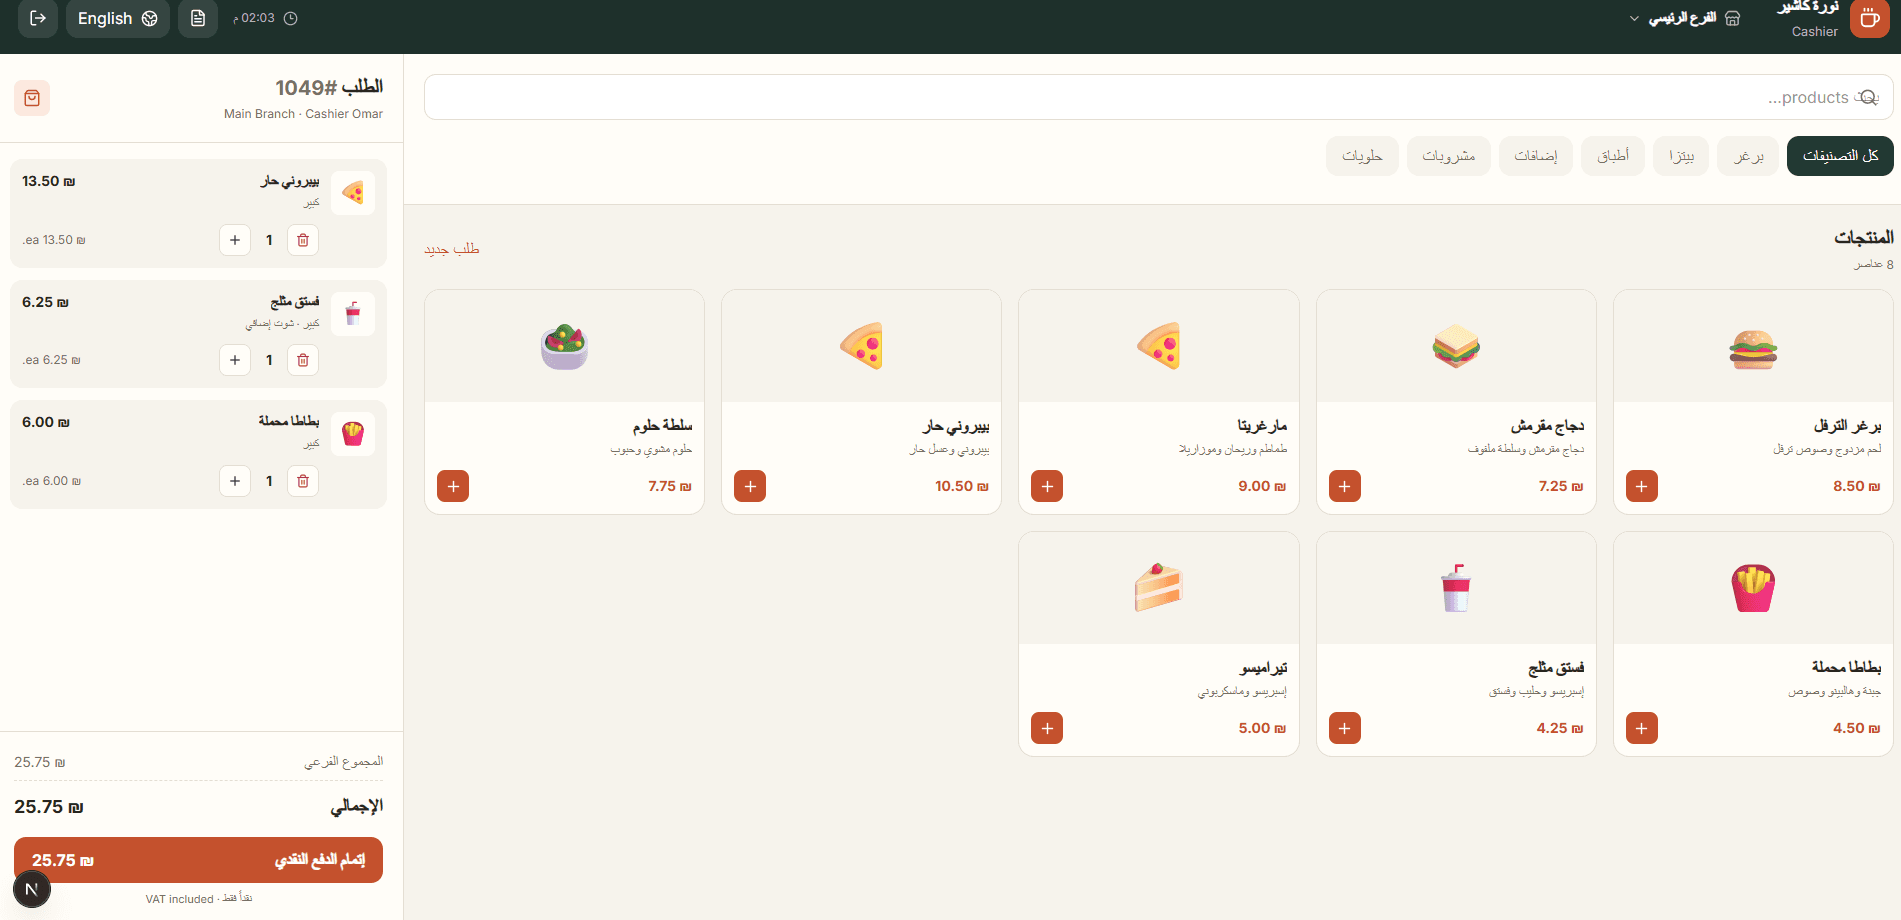Click the 'طلب جديد' new order link
This screenshot has width=1901, height=920.
pyautogui.click(x=452, y=249)
